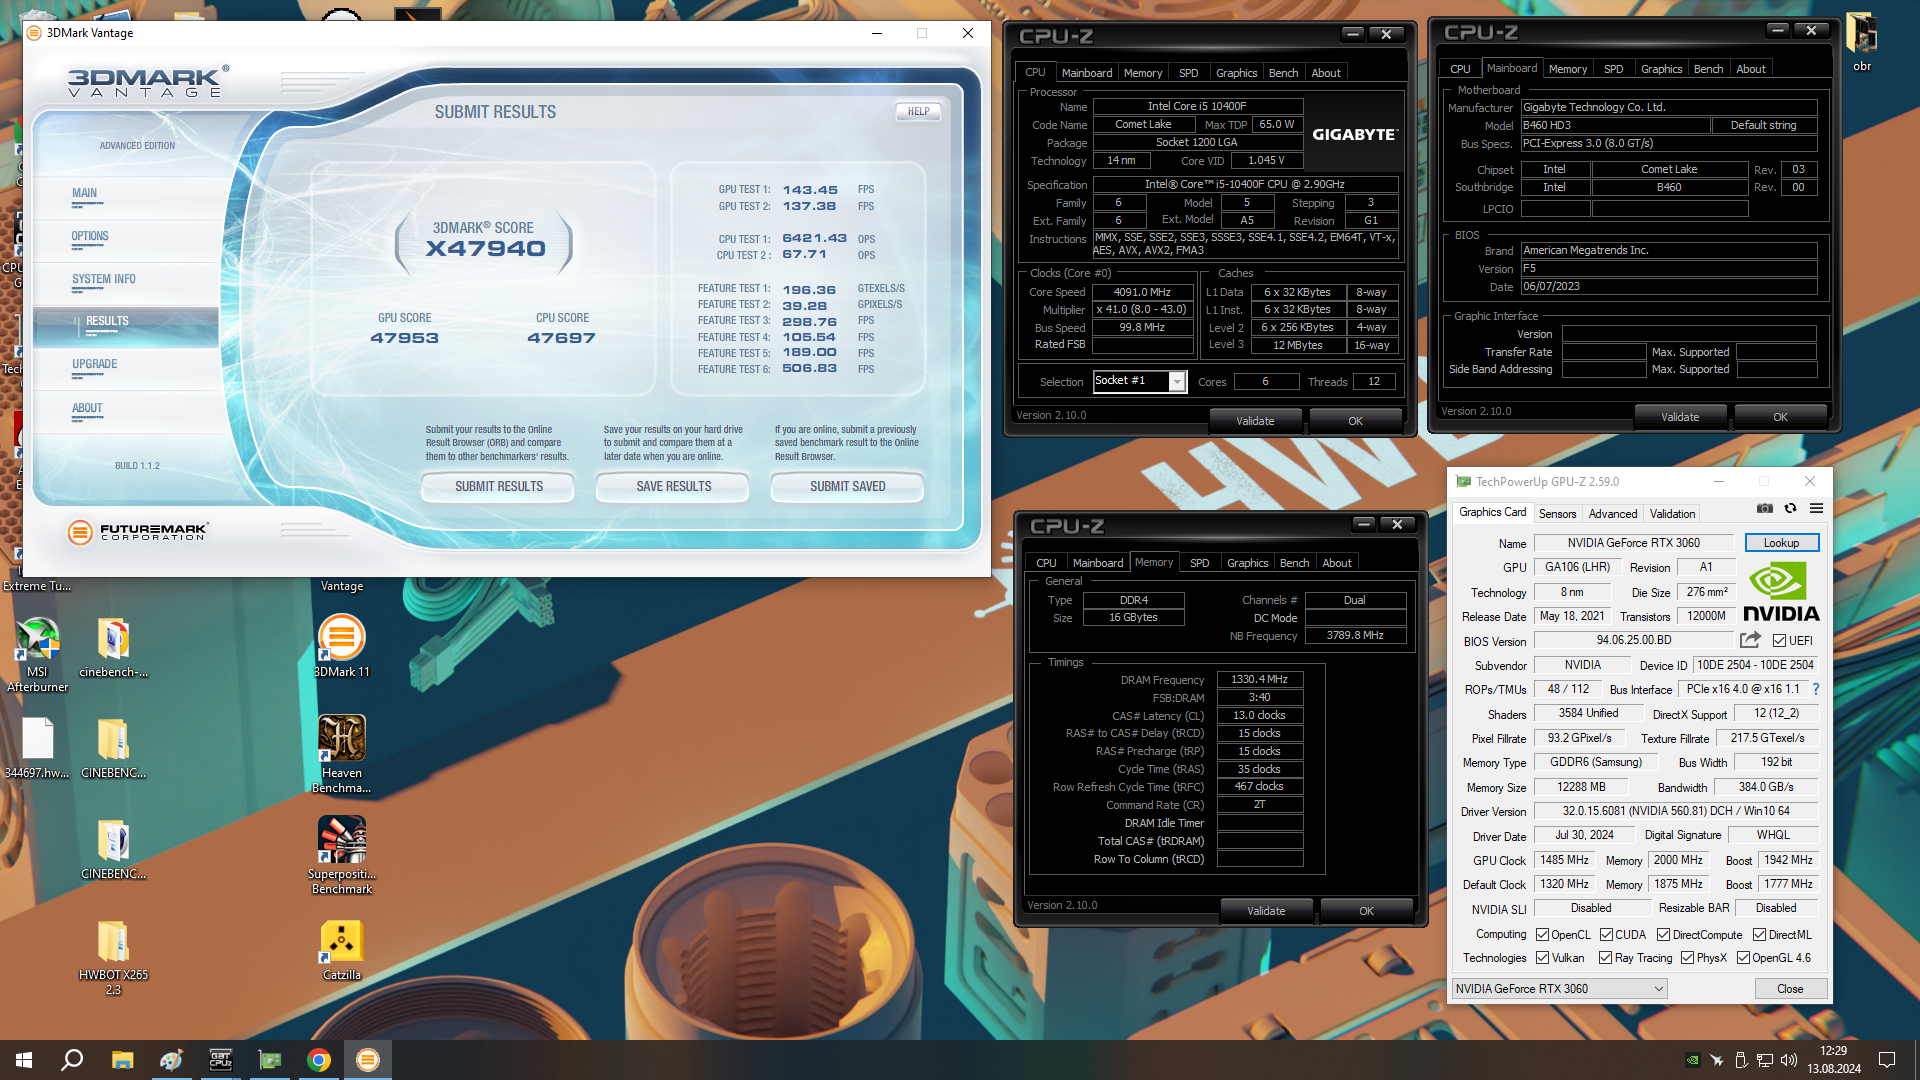The width and height of the screenshot is (1920, 1080).
Task: Toggle the PhysX checkbox
Action: pos(1688,958)
